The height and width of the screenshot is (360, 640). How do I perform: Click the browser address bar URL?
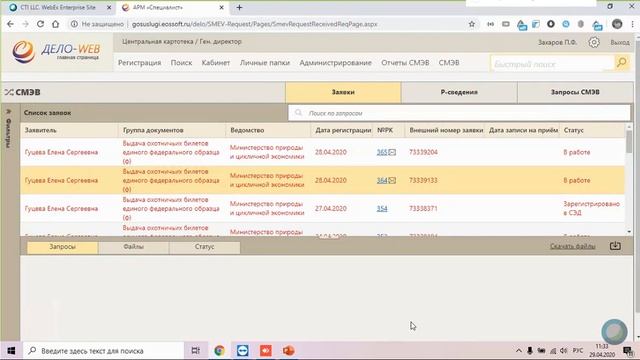pos(254,24)
